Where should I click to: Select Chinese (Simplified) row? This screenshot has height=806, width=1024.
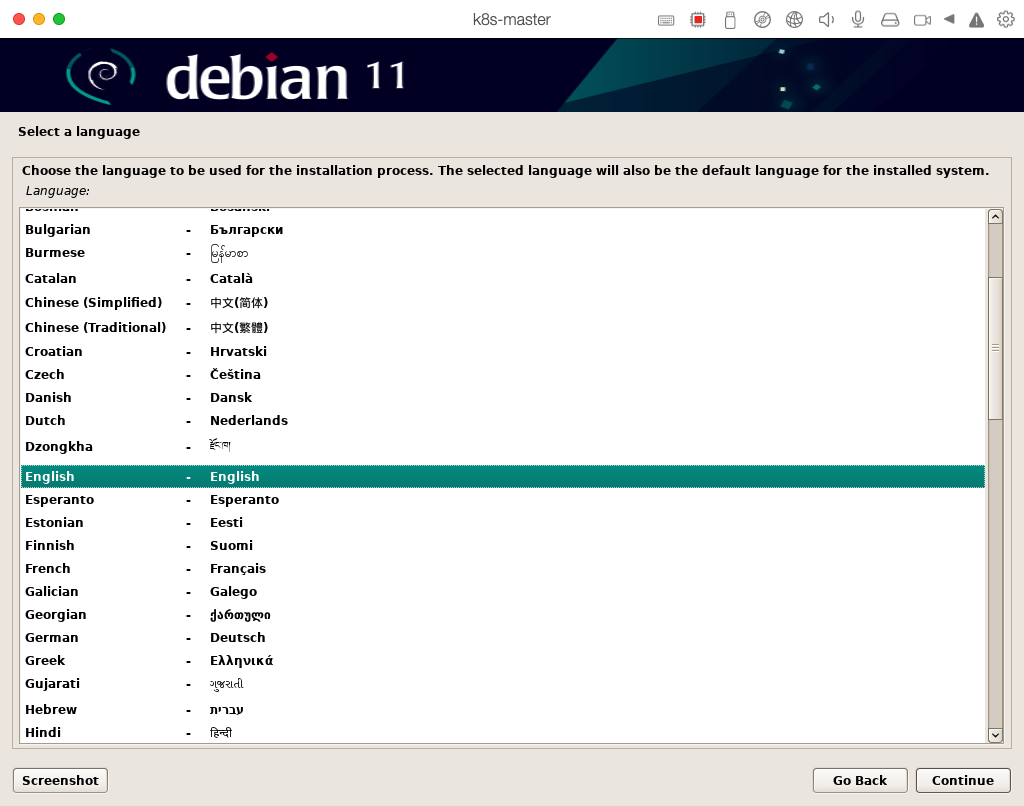(502, 303)
